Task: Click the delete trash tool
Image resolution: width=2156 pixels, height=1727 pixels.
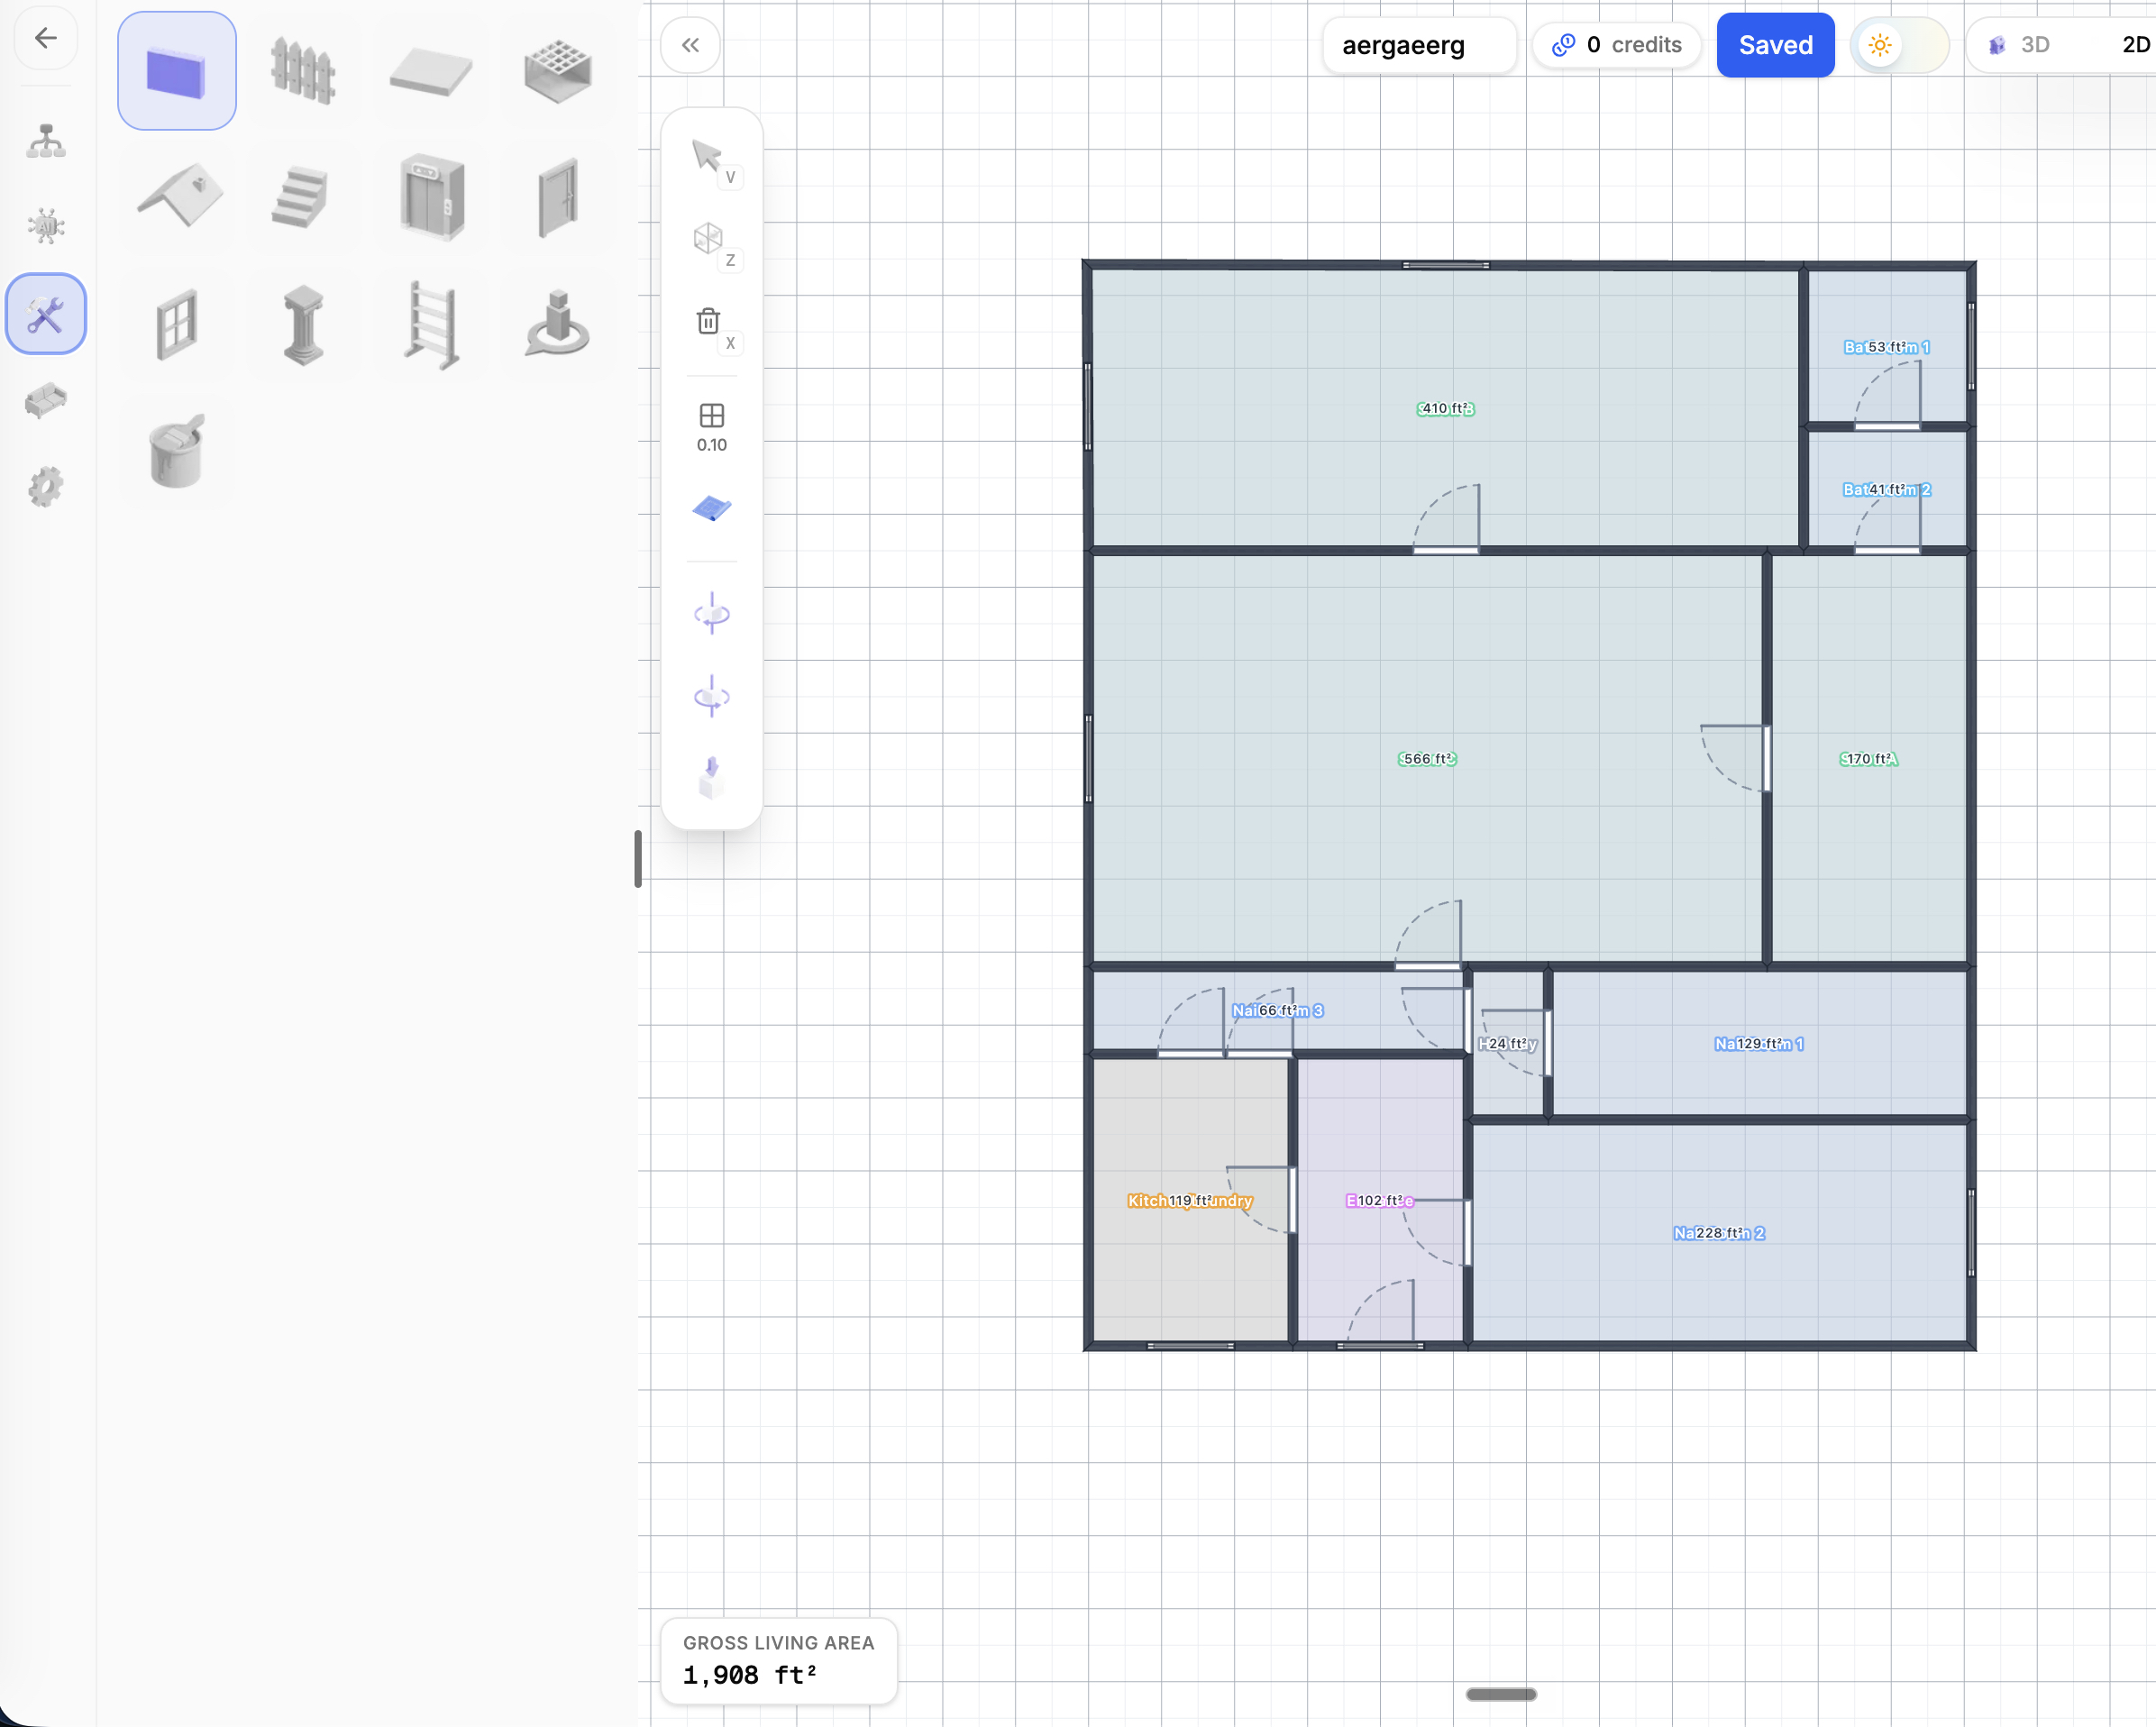Action: pos(711,326)
